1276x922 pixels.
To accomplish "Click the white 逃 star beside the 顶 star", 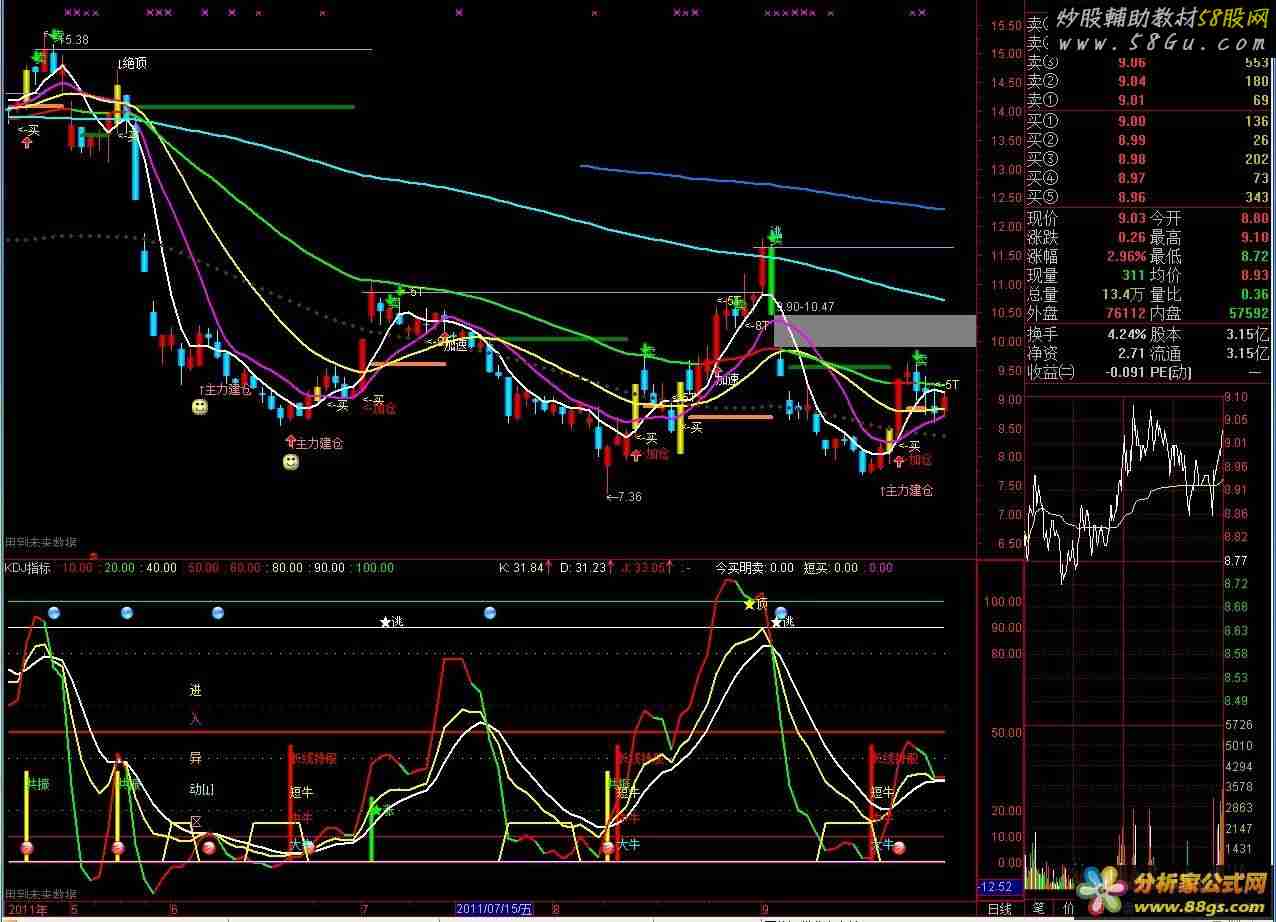I will [776, 623].
